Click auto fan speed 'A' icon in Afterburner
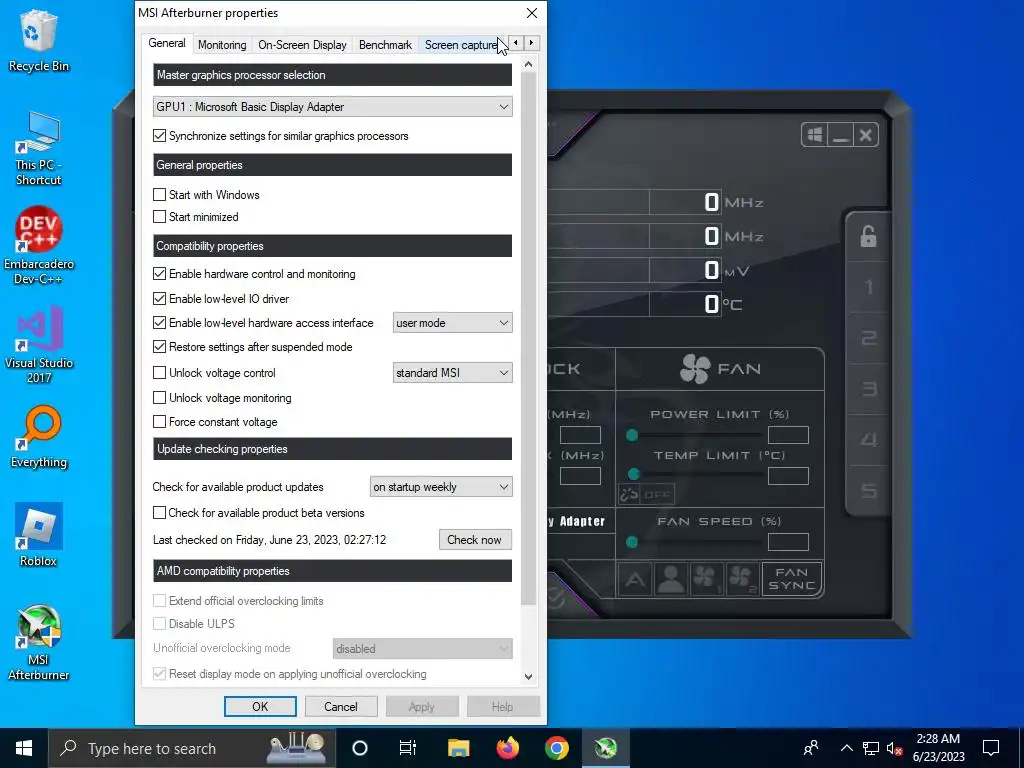The width and height of the screenshot is (1024, 768). [x=635, y=579]
